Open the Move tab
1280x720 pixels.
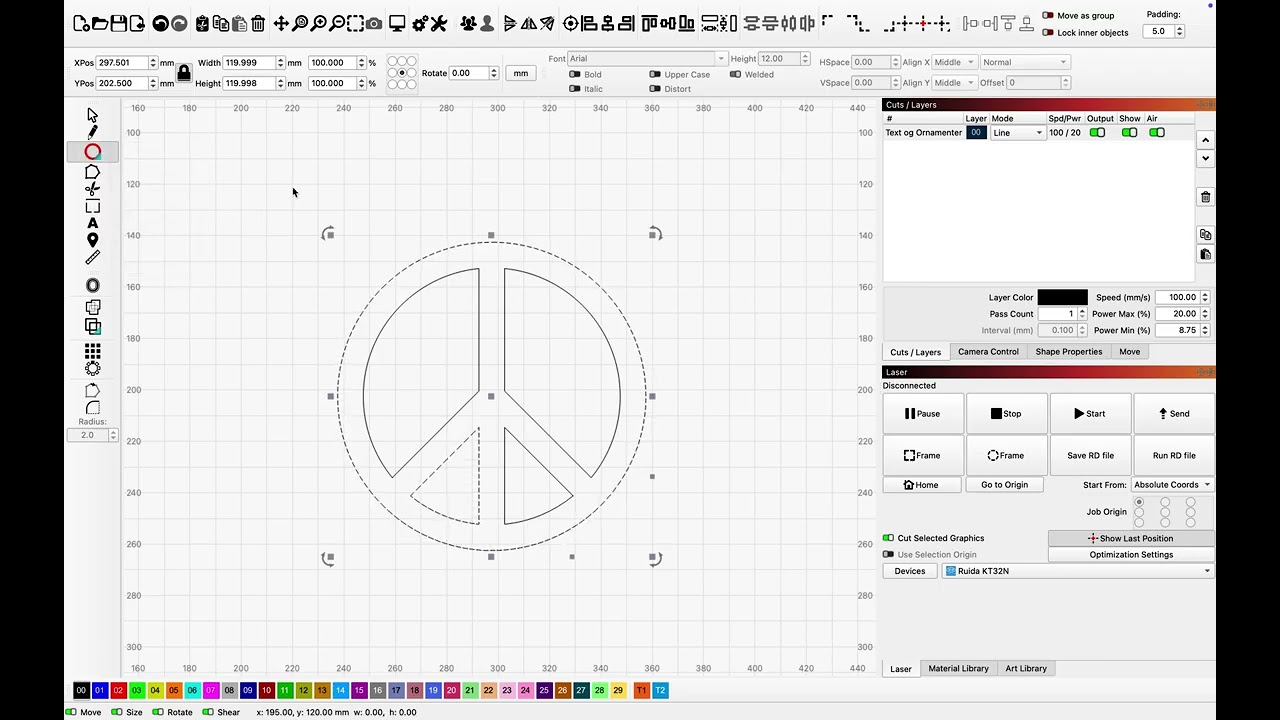(x=1129, y=352)
